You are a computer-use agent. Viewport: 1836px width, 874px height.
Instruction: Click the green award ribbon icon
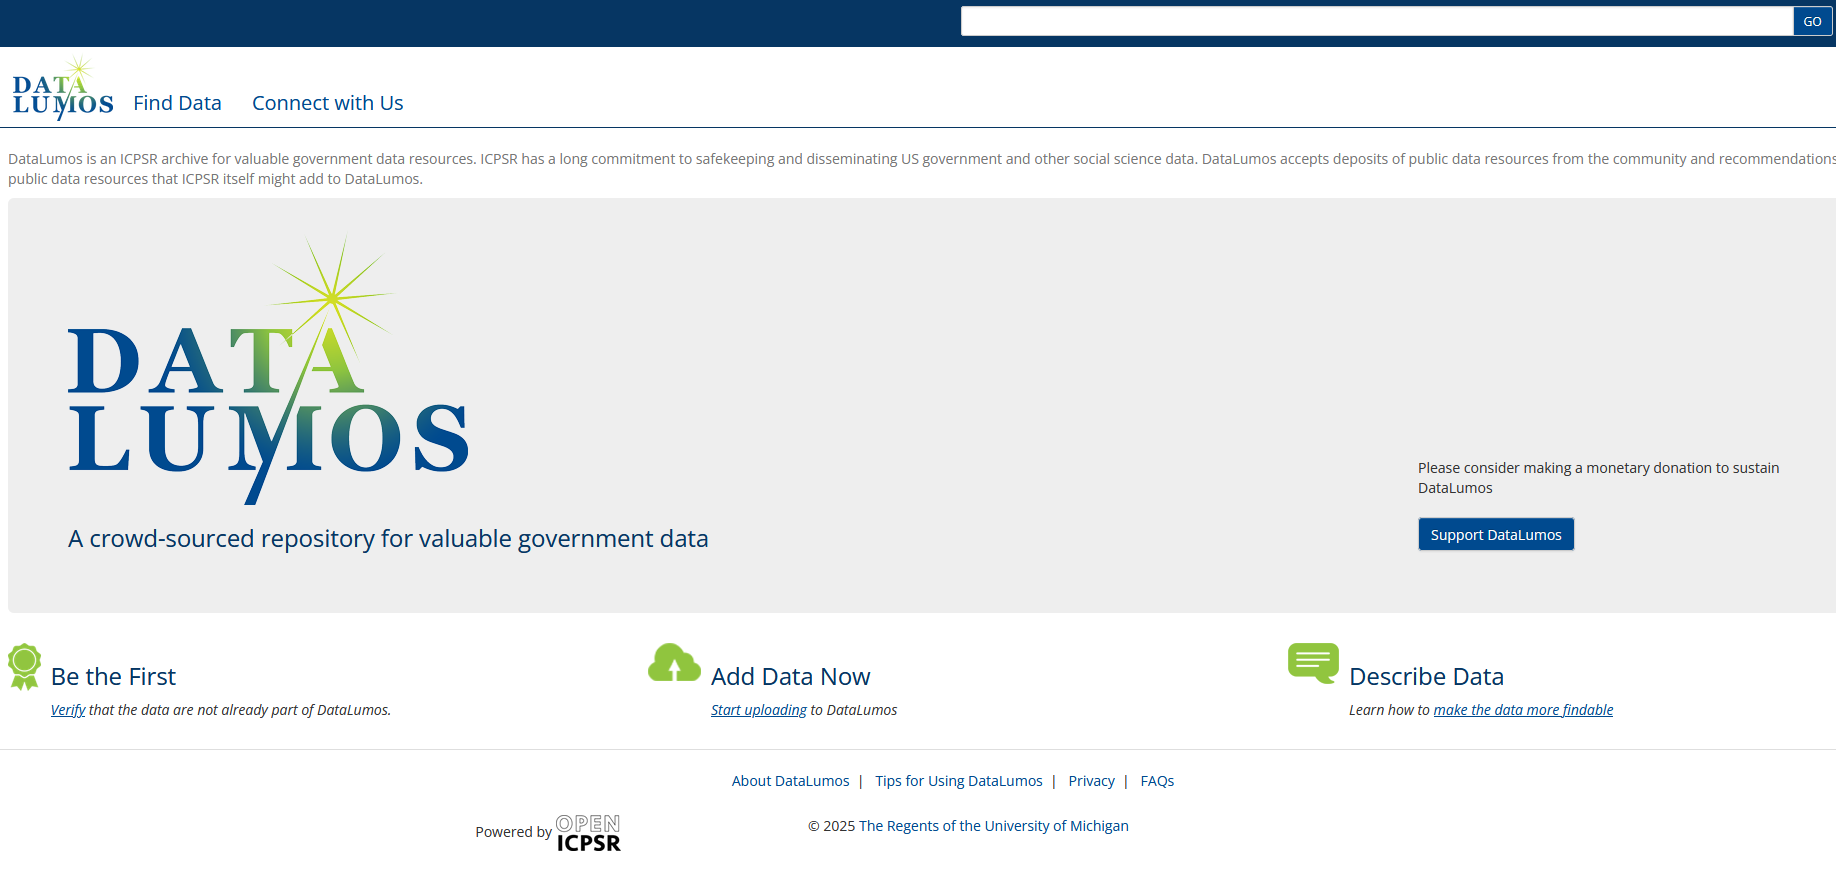24,666
